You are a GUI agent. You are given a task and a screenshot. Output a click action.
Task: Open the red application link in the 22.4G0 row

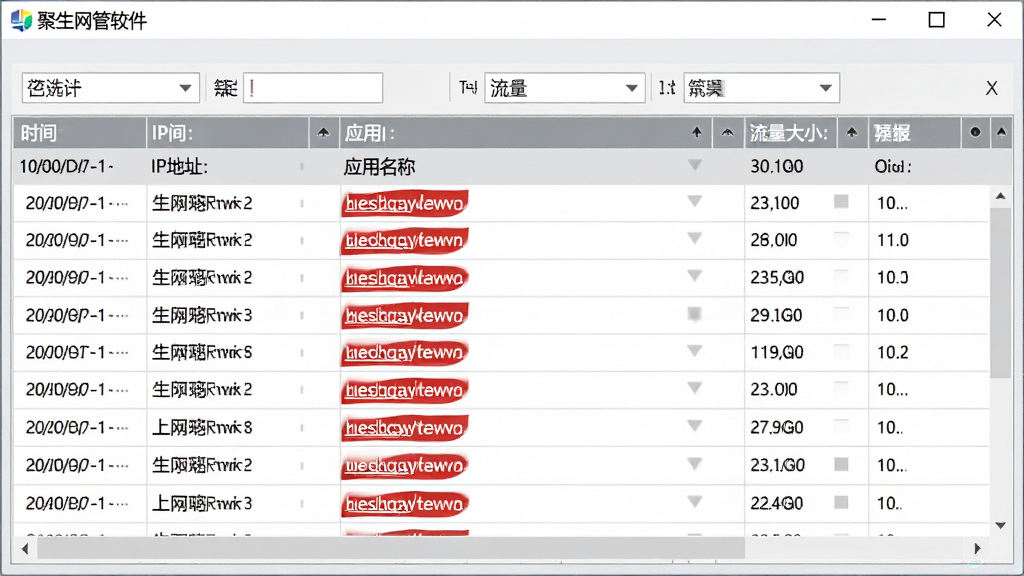point(405,504)
